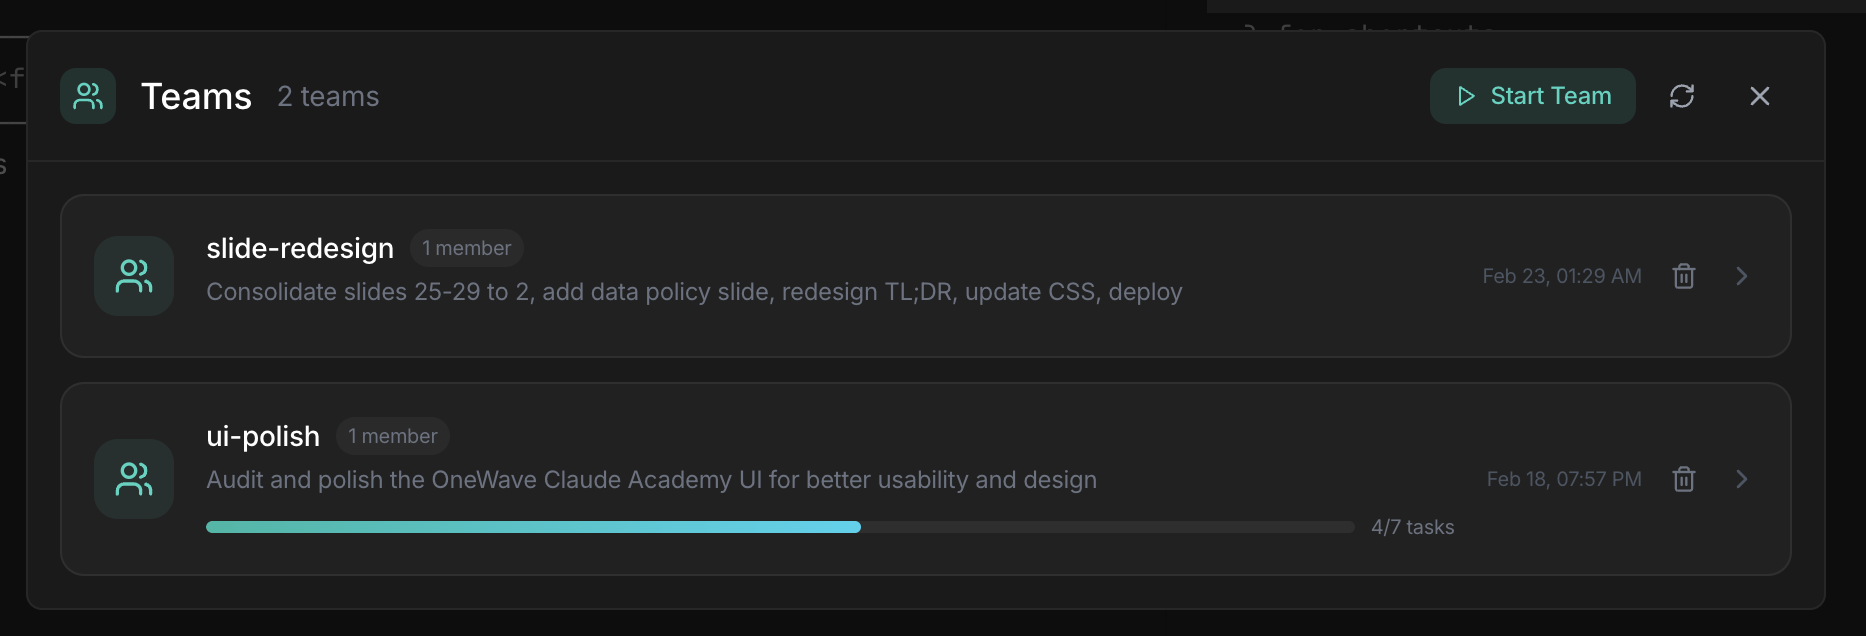Click the 1 member badge on ui-polish

[x=392, y=435]
